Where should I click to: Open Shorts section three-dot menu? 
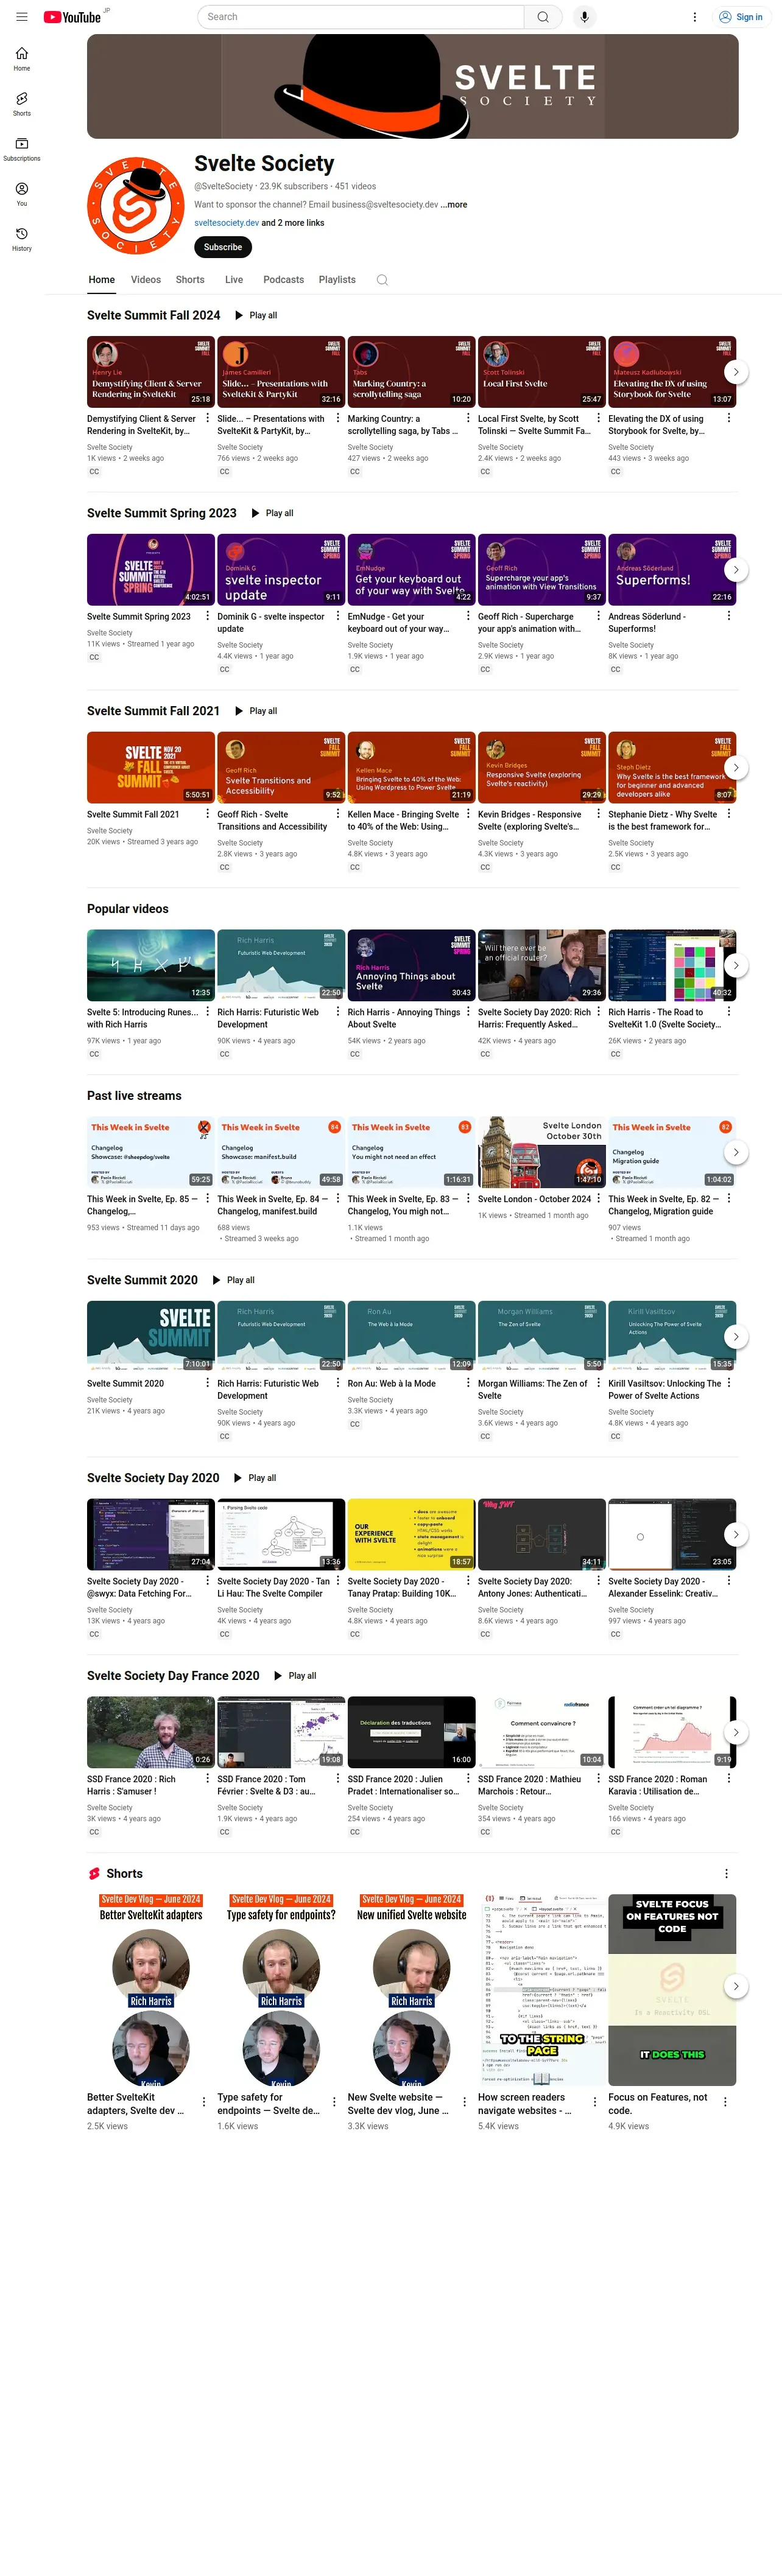(726, 1874)
